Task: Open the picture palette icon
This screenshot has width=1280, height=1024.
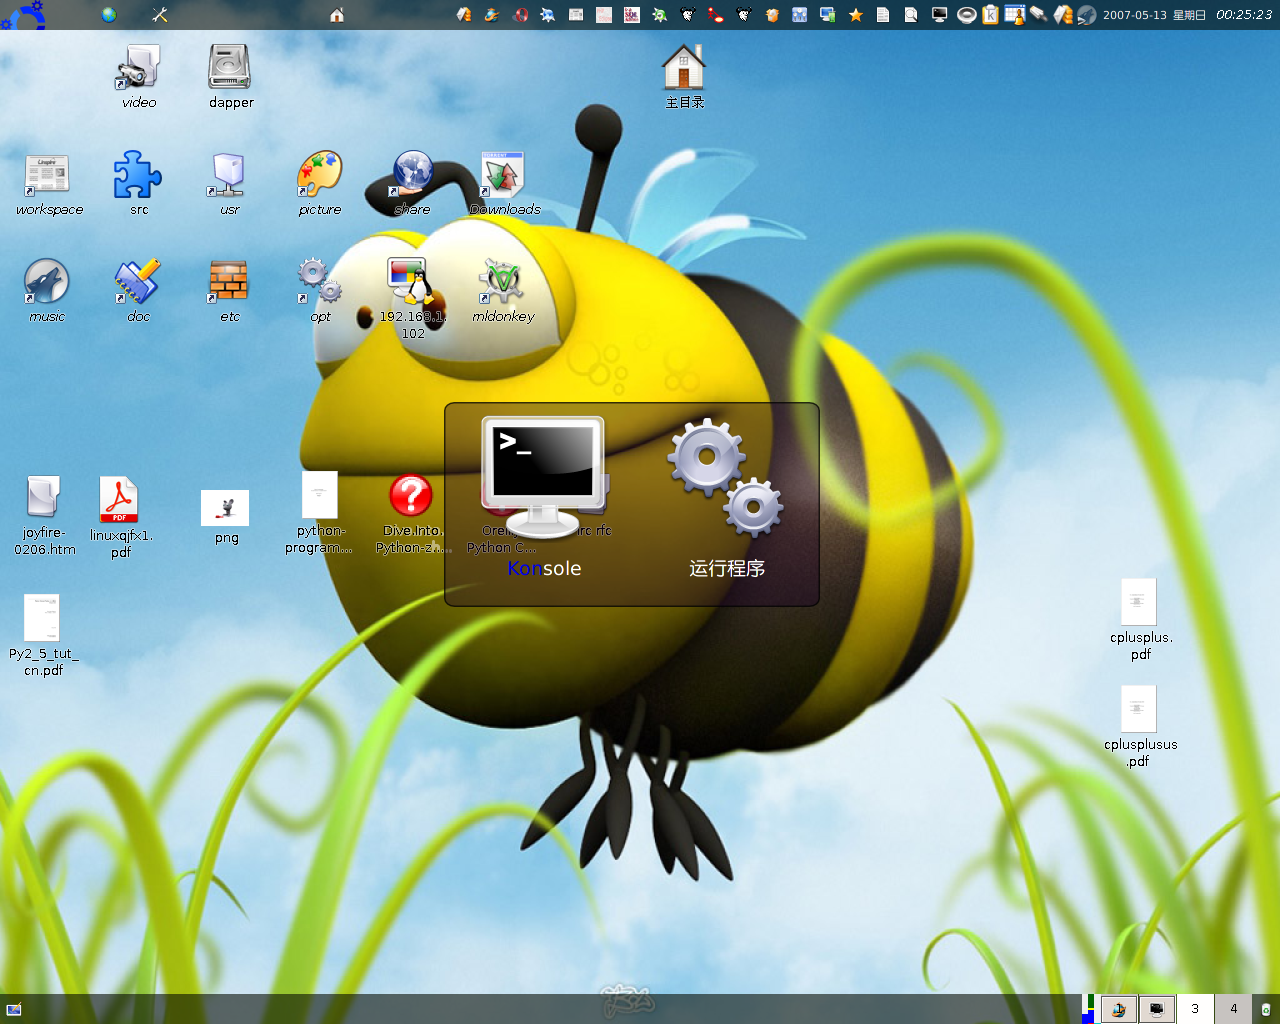Action: pos(320,185)
